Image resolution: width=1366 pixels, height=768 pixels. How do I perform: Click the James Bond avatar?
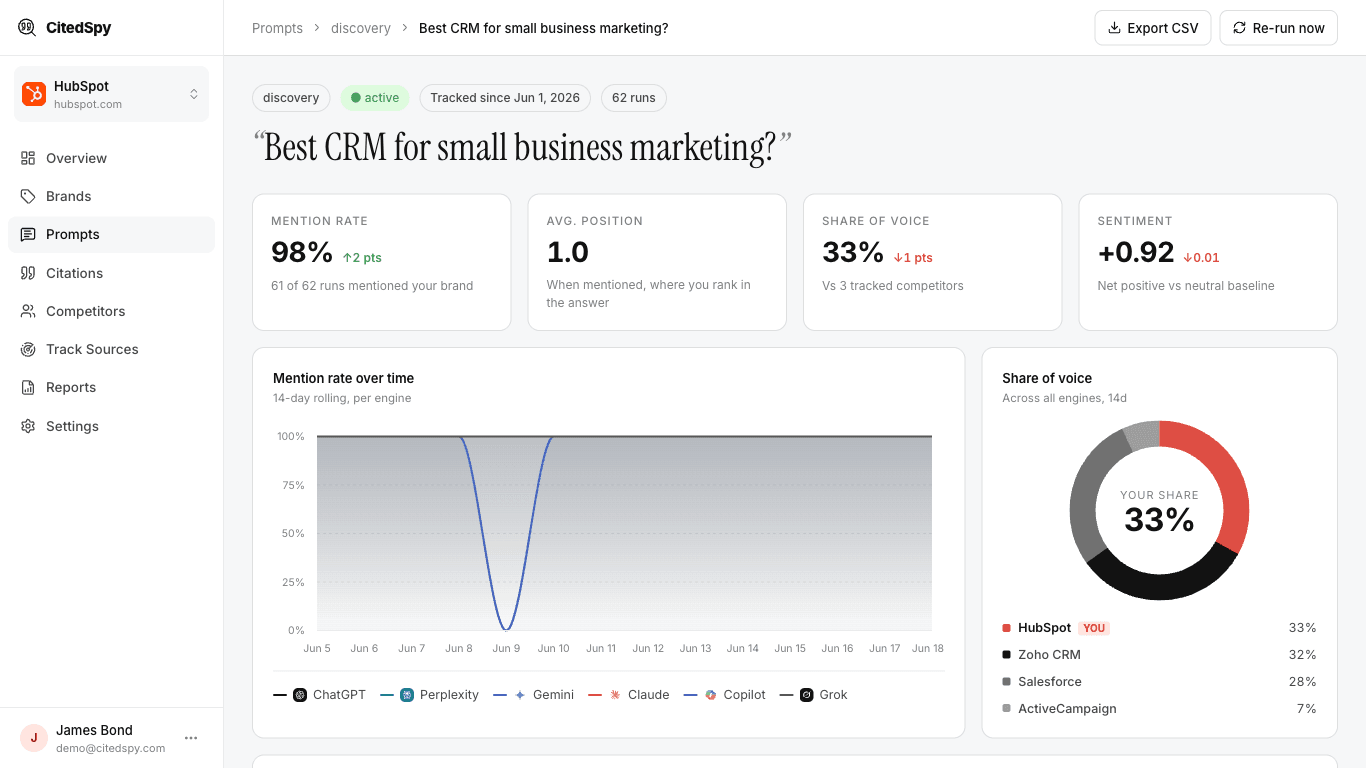(34, 738)
